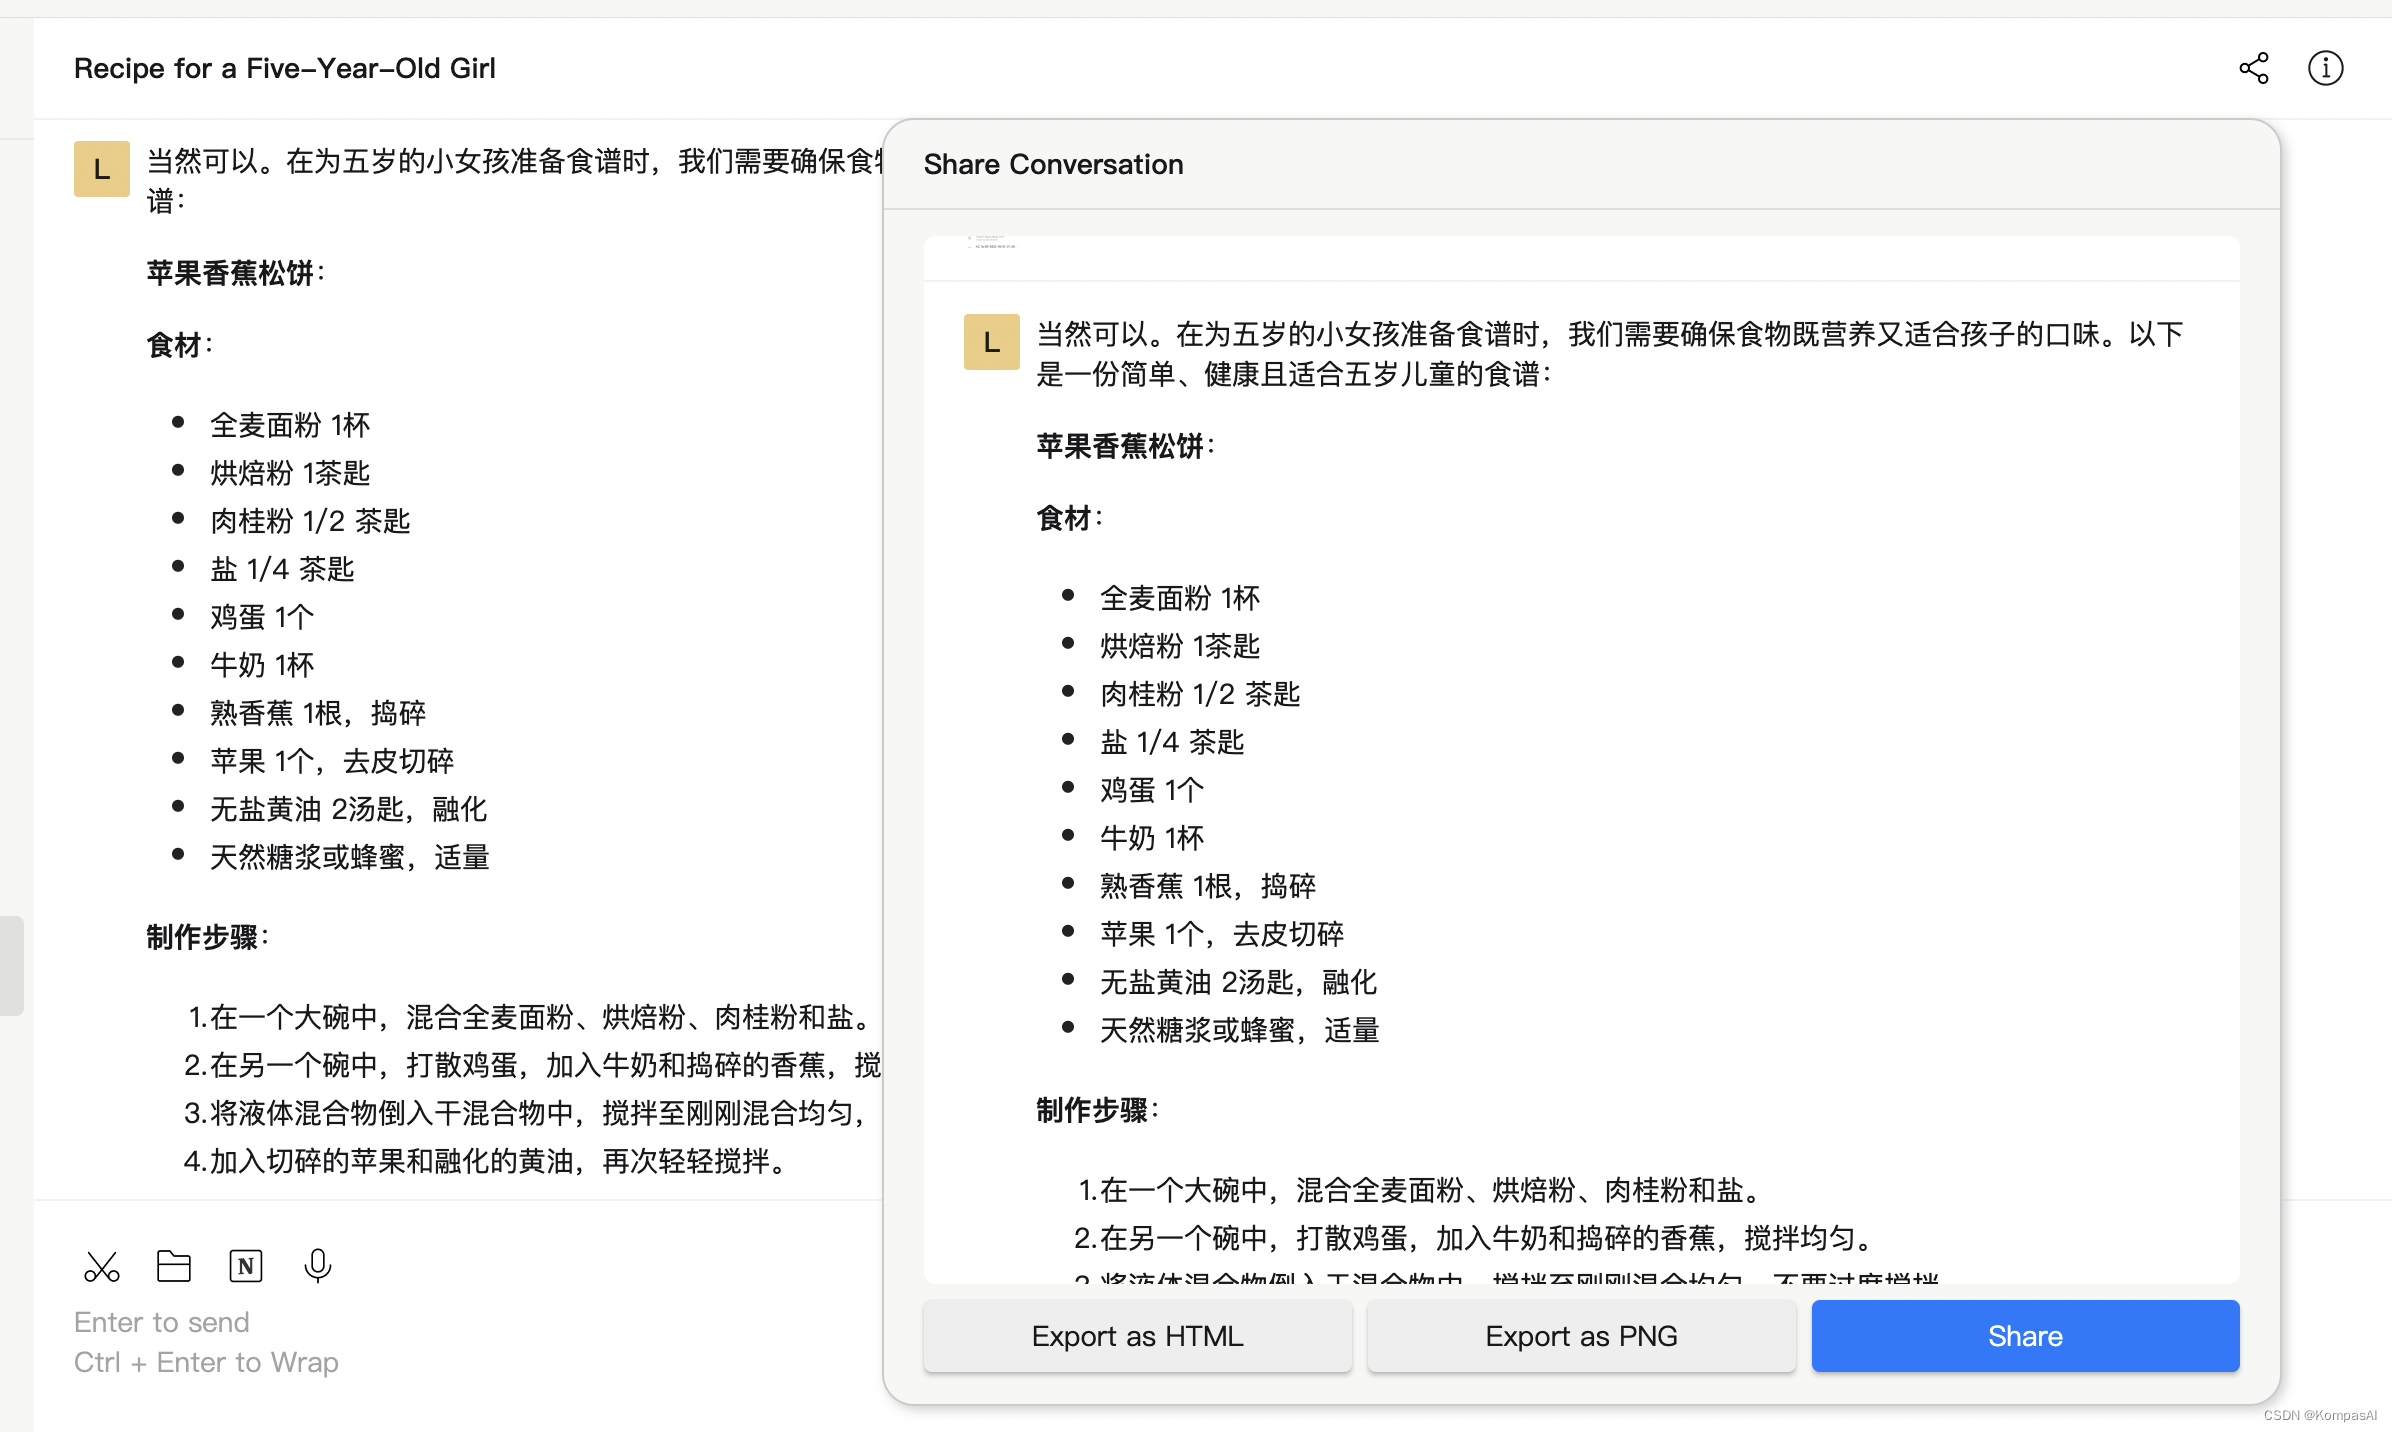
Task: Click the share conversation icon in header
Action: [x=2254, y=68]
